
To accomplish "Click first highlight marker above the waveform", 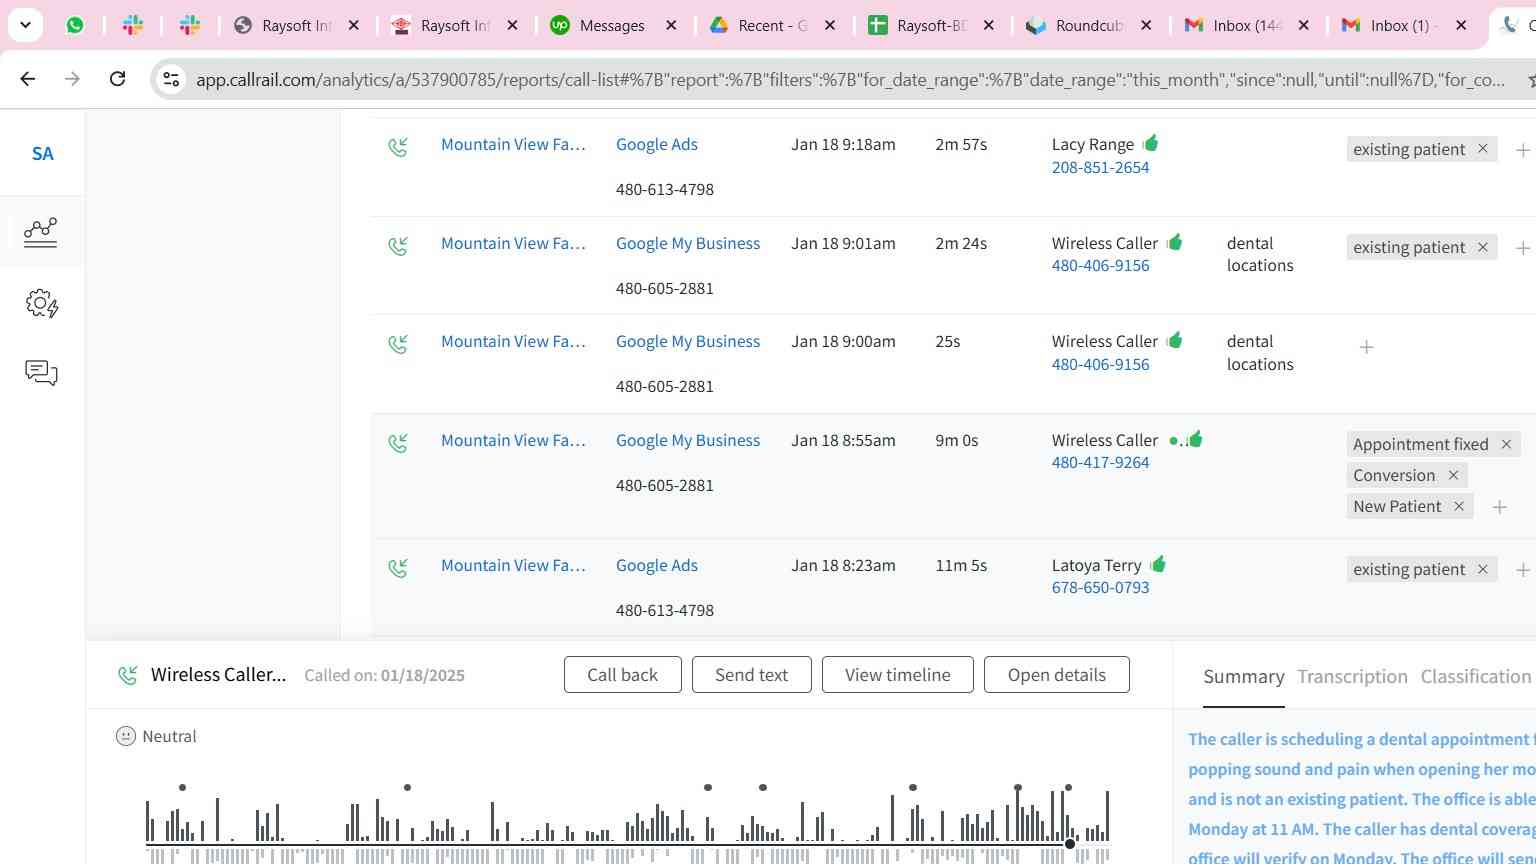I will 182,788.
